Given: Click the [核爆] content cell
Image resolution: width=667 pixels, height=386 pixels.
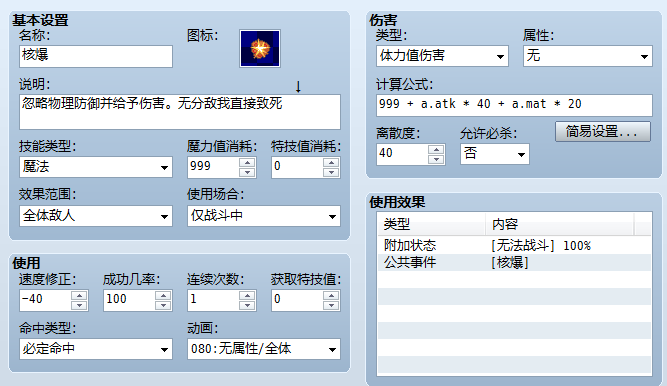Looking at the screenshot, I should coord(510,263).
